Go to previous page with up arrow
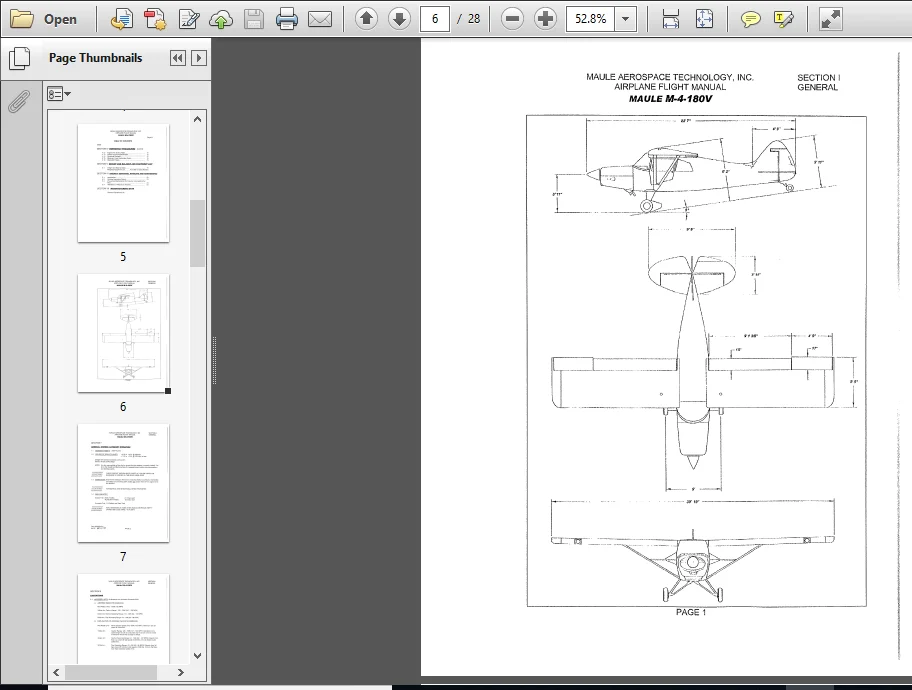The image size is (912, 690). tap(366, 19)
